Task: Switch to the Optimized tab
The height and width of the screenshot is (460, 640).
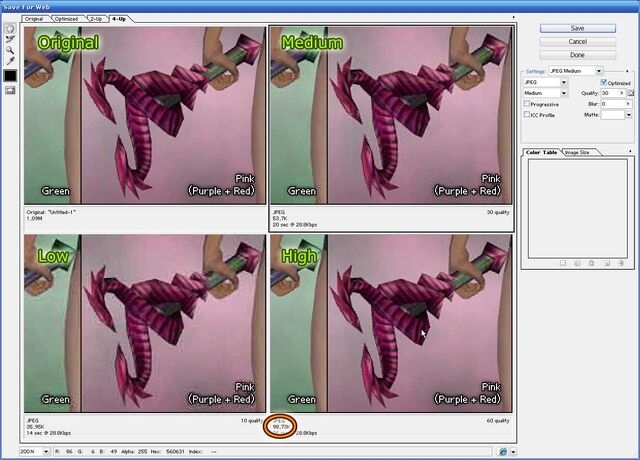Action: click(67, 19)
